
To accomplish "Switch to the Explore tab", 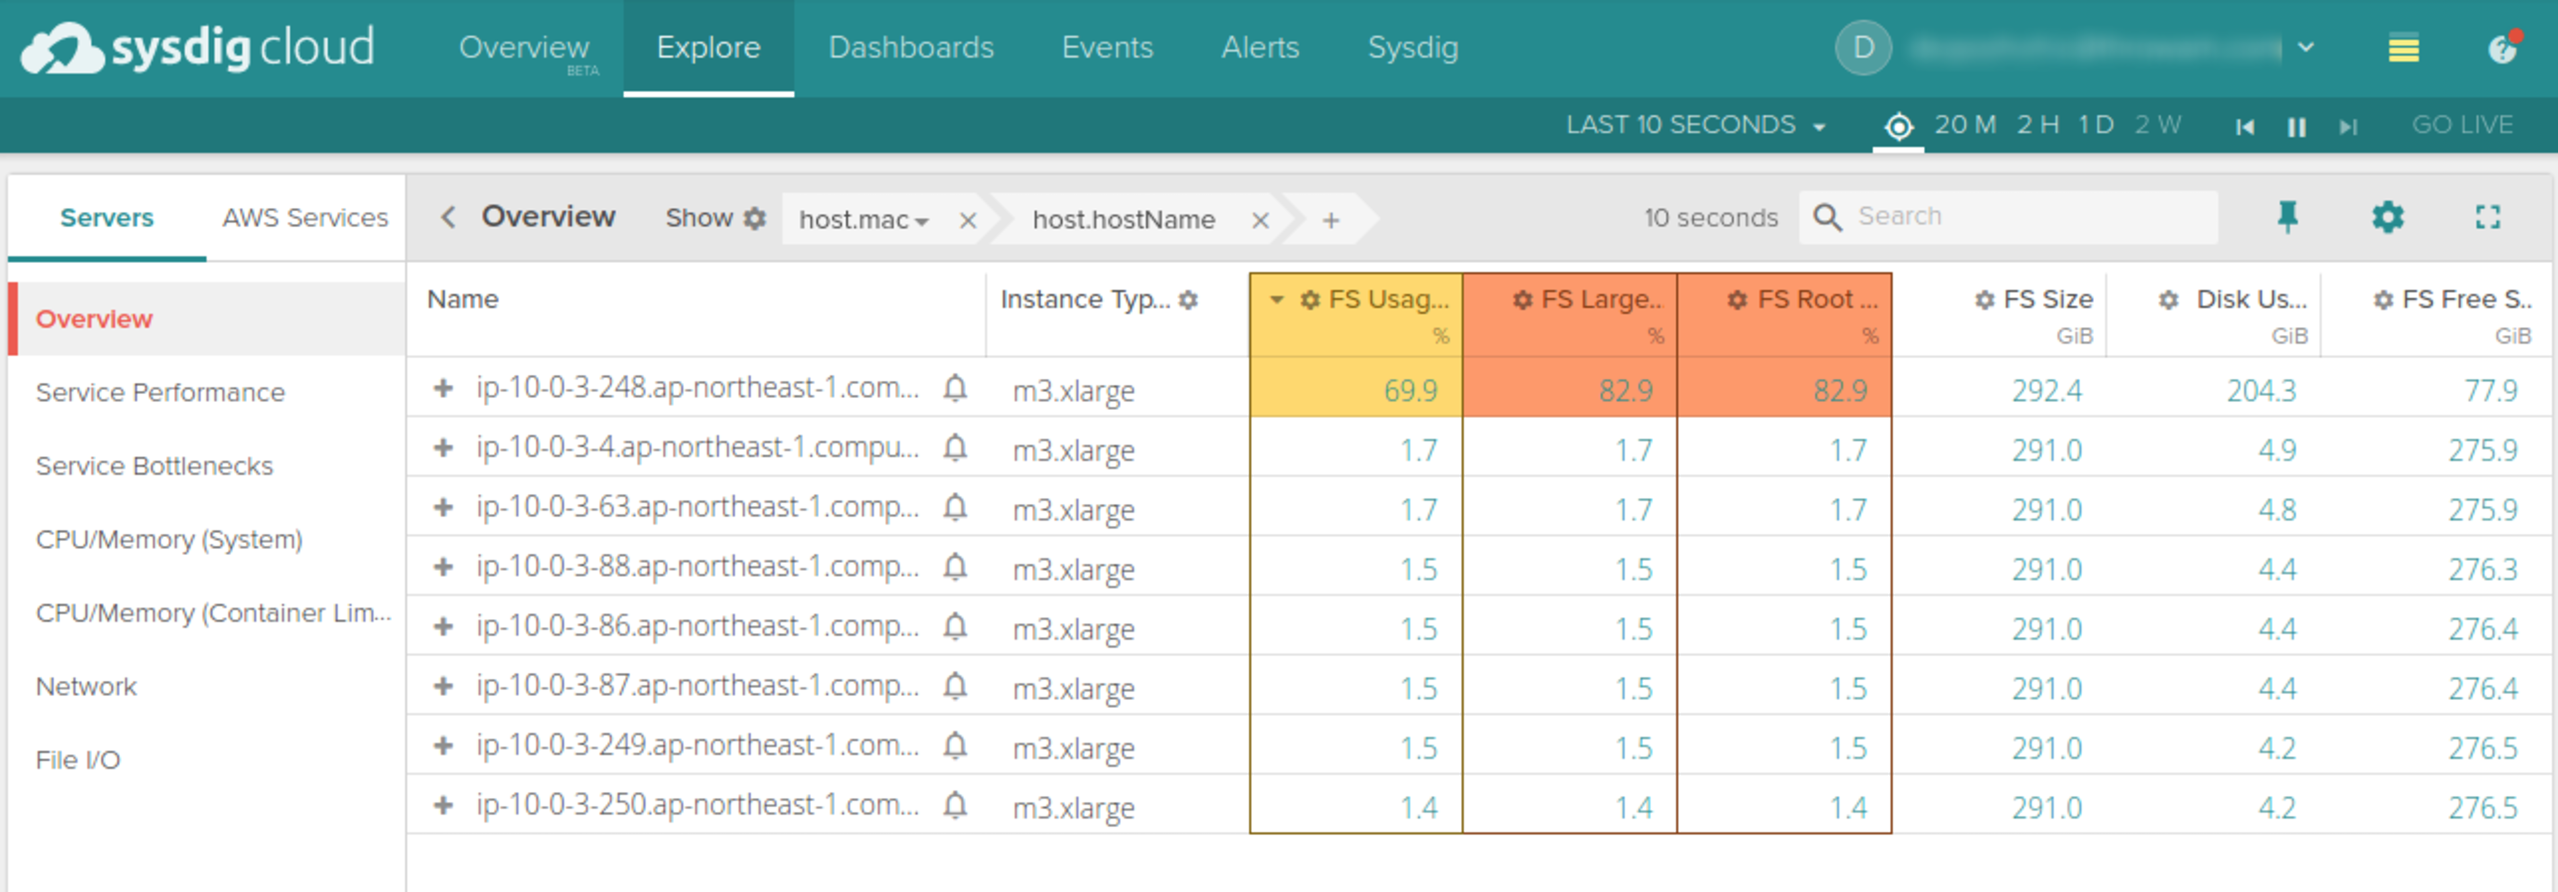I will point(708,47).
